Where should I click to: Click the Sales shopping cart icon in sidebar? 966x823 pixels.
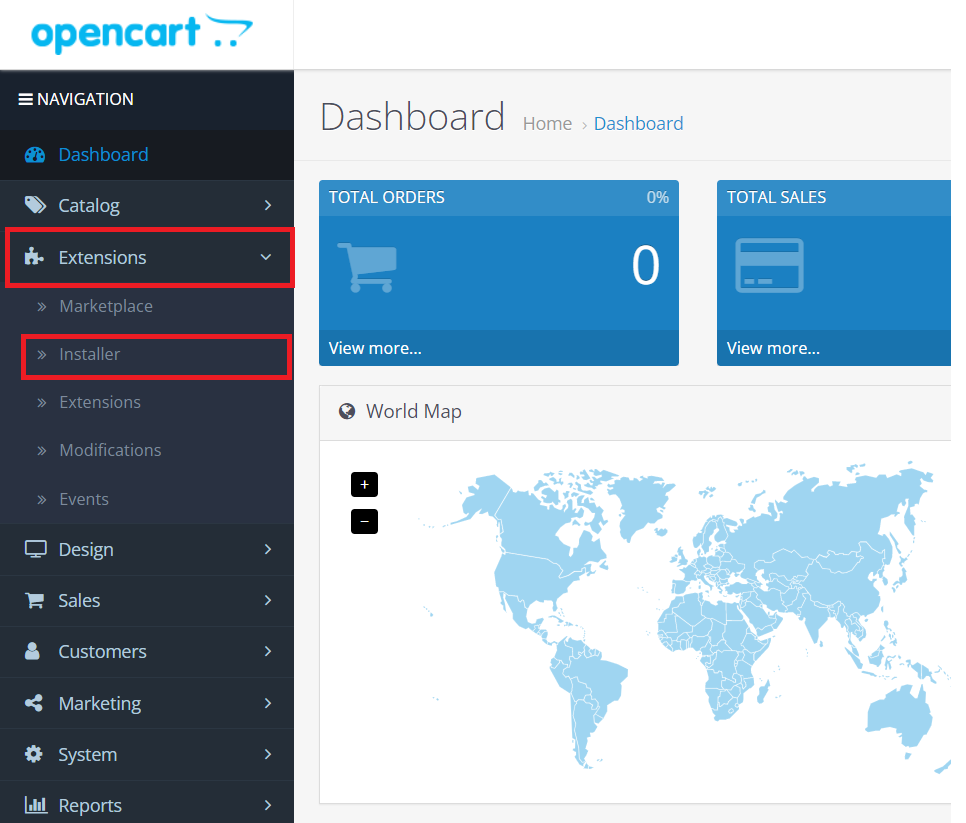(35, 601)
